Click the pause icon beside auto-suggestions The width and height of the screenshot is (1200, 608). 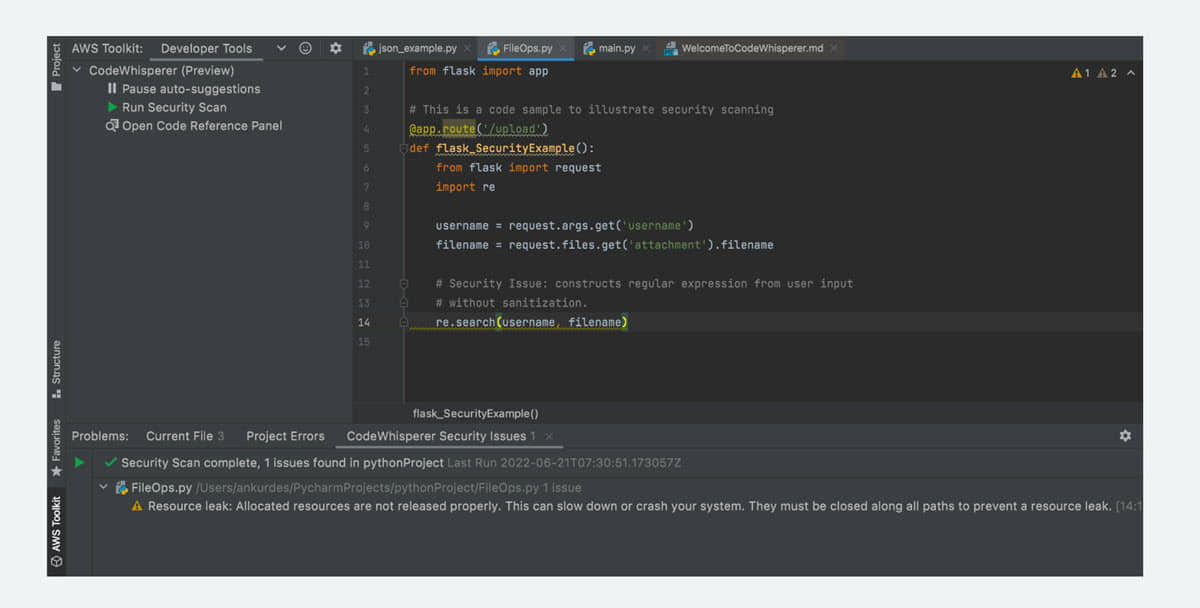pos(112,89)
